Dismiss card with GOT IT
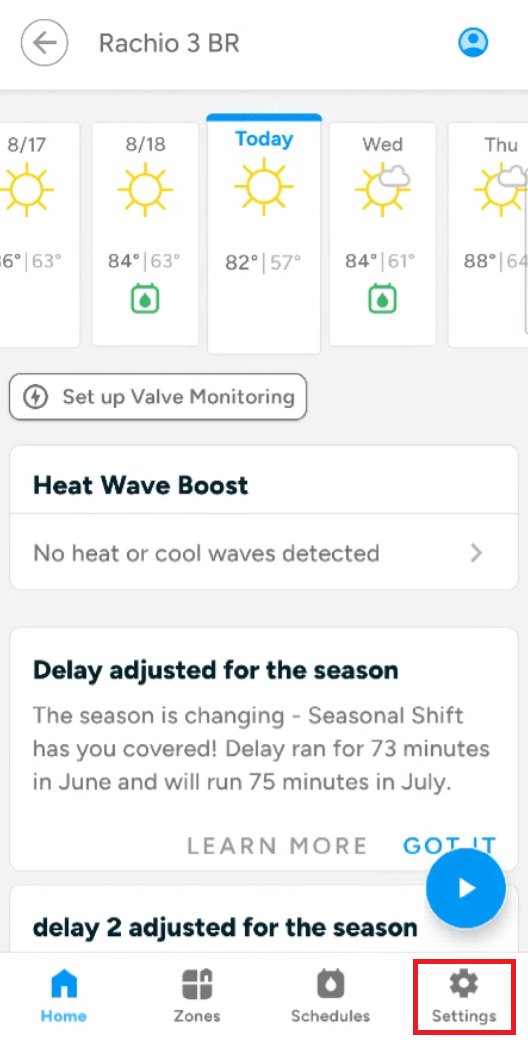 (449, 846)
